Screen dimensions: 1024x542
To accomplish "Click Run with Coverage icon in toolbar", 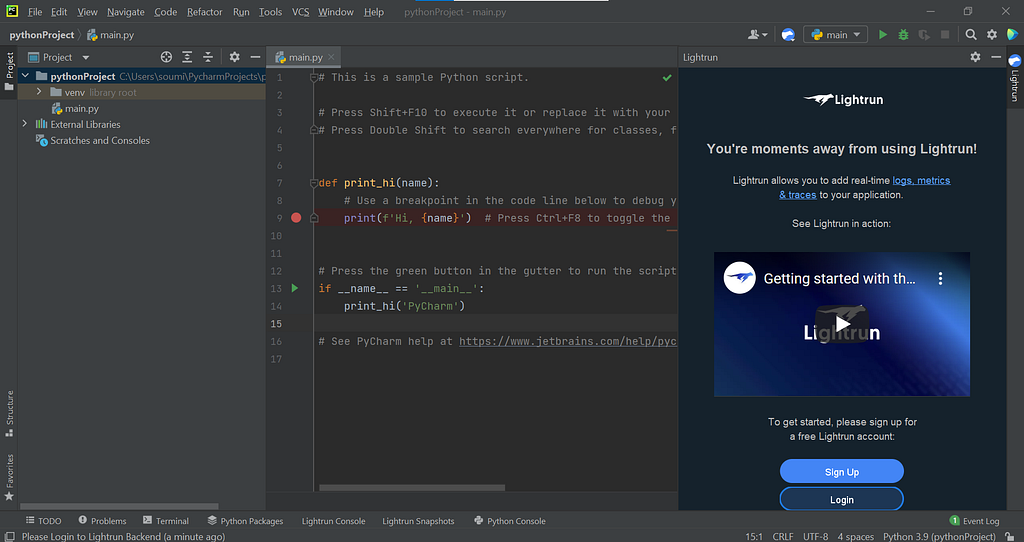I will 924,35.
